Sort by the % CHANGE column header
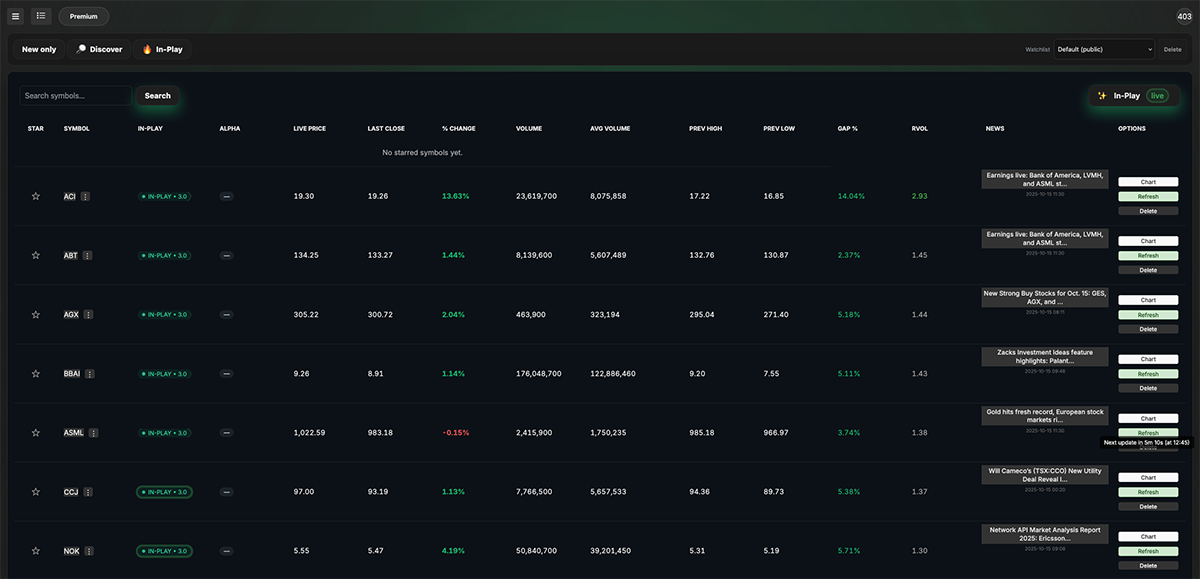The width and height of the screenshot is (1200, 579). tap(458, 129)
